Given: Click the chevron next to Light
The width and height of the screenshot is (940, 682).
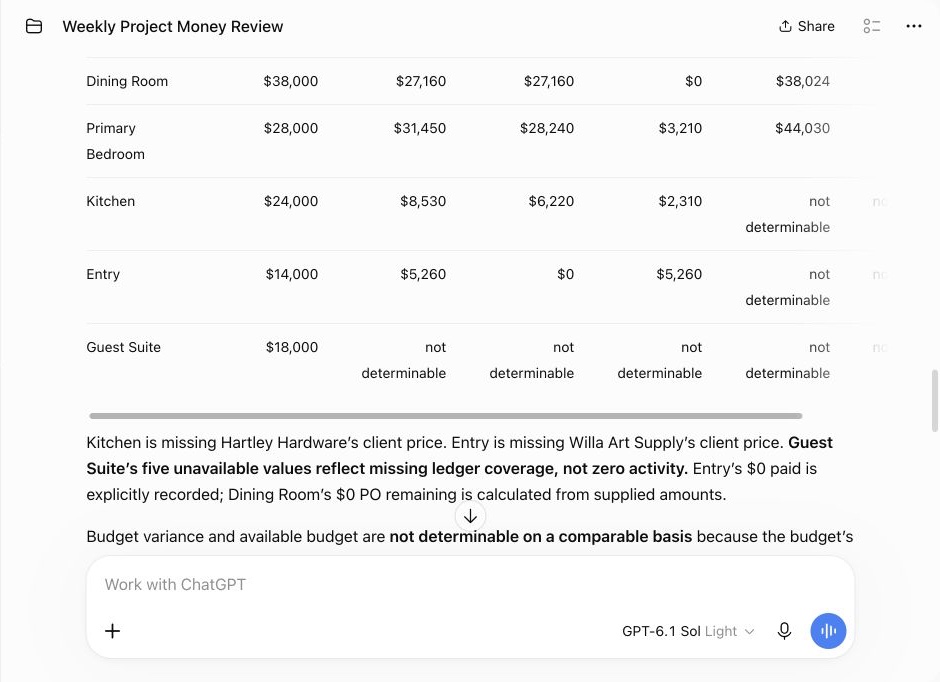Looking at the screenshot, I should coord(749,632).
